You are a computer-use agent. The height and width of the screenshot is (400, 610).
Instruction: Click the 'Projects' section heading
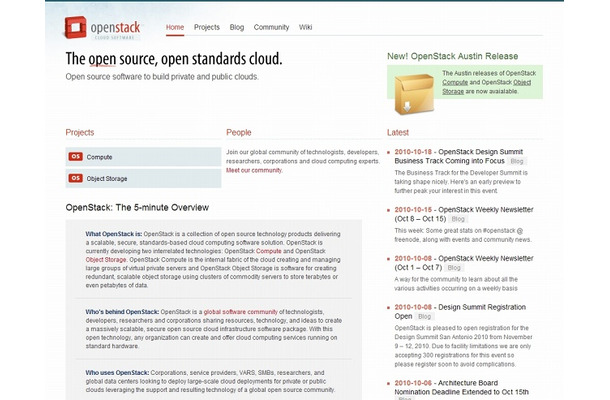(80, 132)
